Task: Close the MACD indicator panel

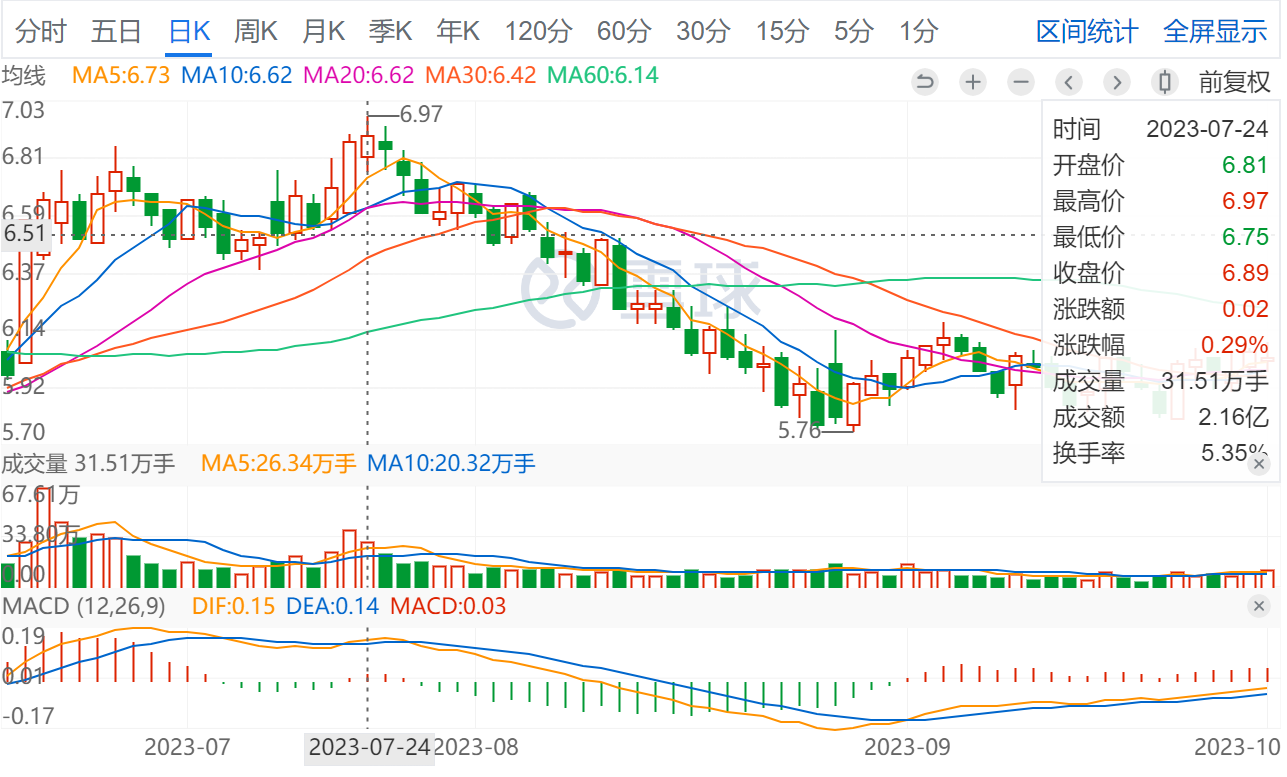Action: (1260, 606)
